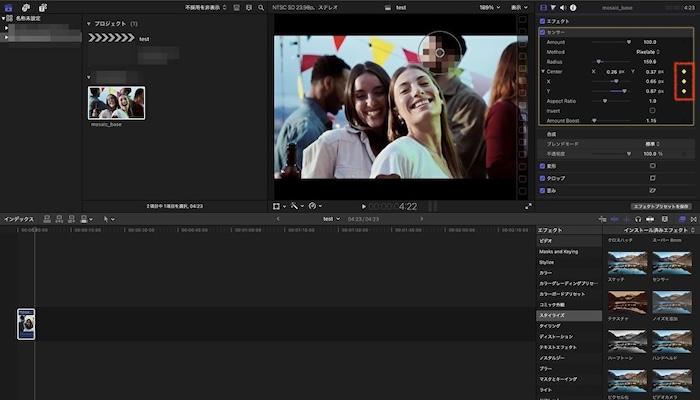Click the fullscreen viewer arrows icon
The image size is (700, 400).
click(529, 206)
